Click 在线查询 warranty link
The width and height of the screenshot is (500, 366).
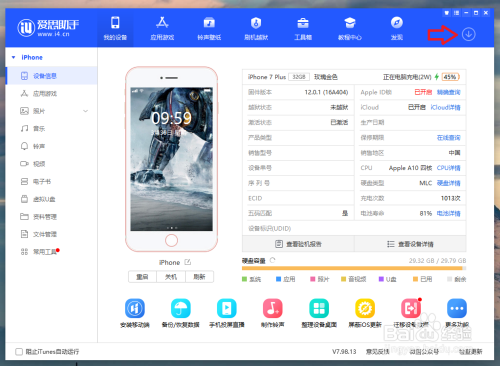tap(448, 138)
